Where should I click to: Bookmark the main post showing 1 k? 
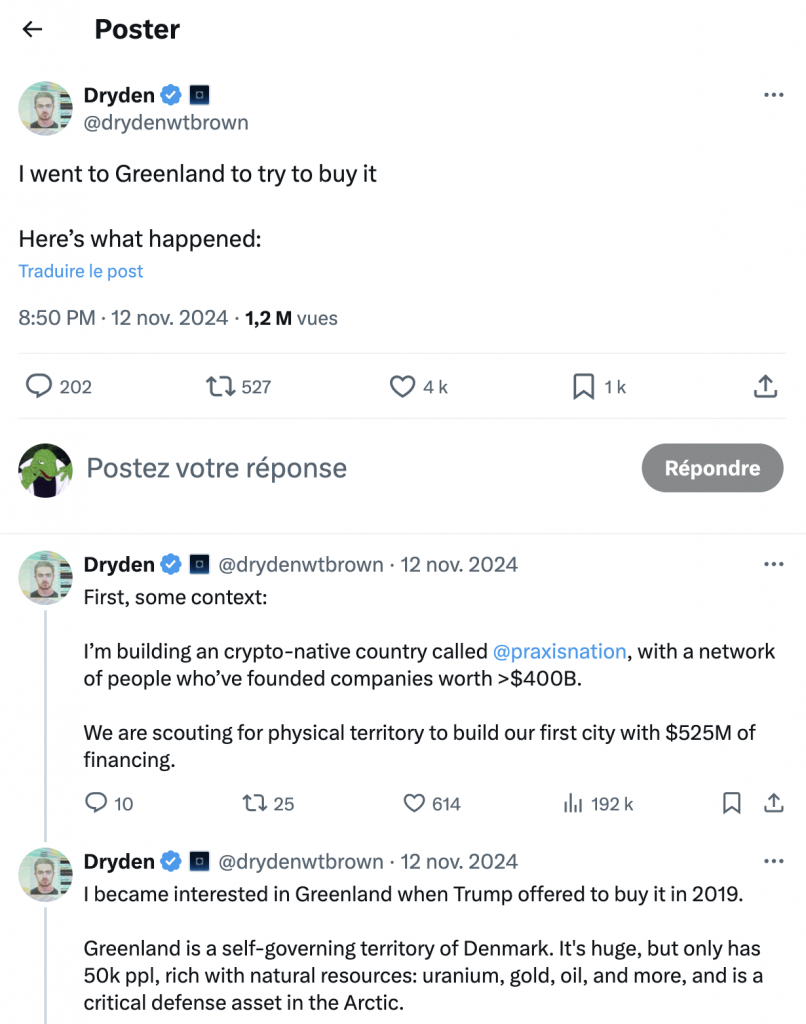coord(584,386)
